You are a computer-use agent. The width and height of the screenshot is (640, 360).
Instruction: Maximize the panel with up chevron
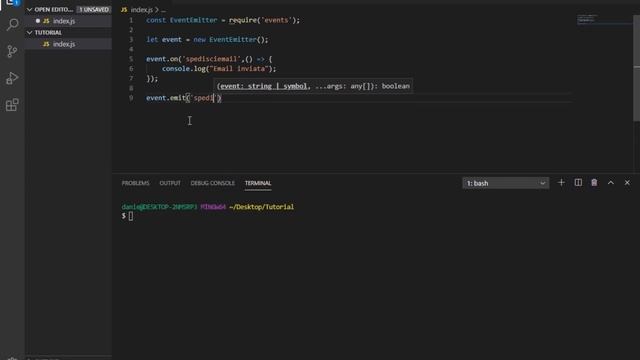[x=611, y=183]
